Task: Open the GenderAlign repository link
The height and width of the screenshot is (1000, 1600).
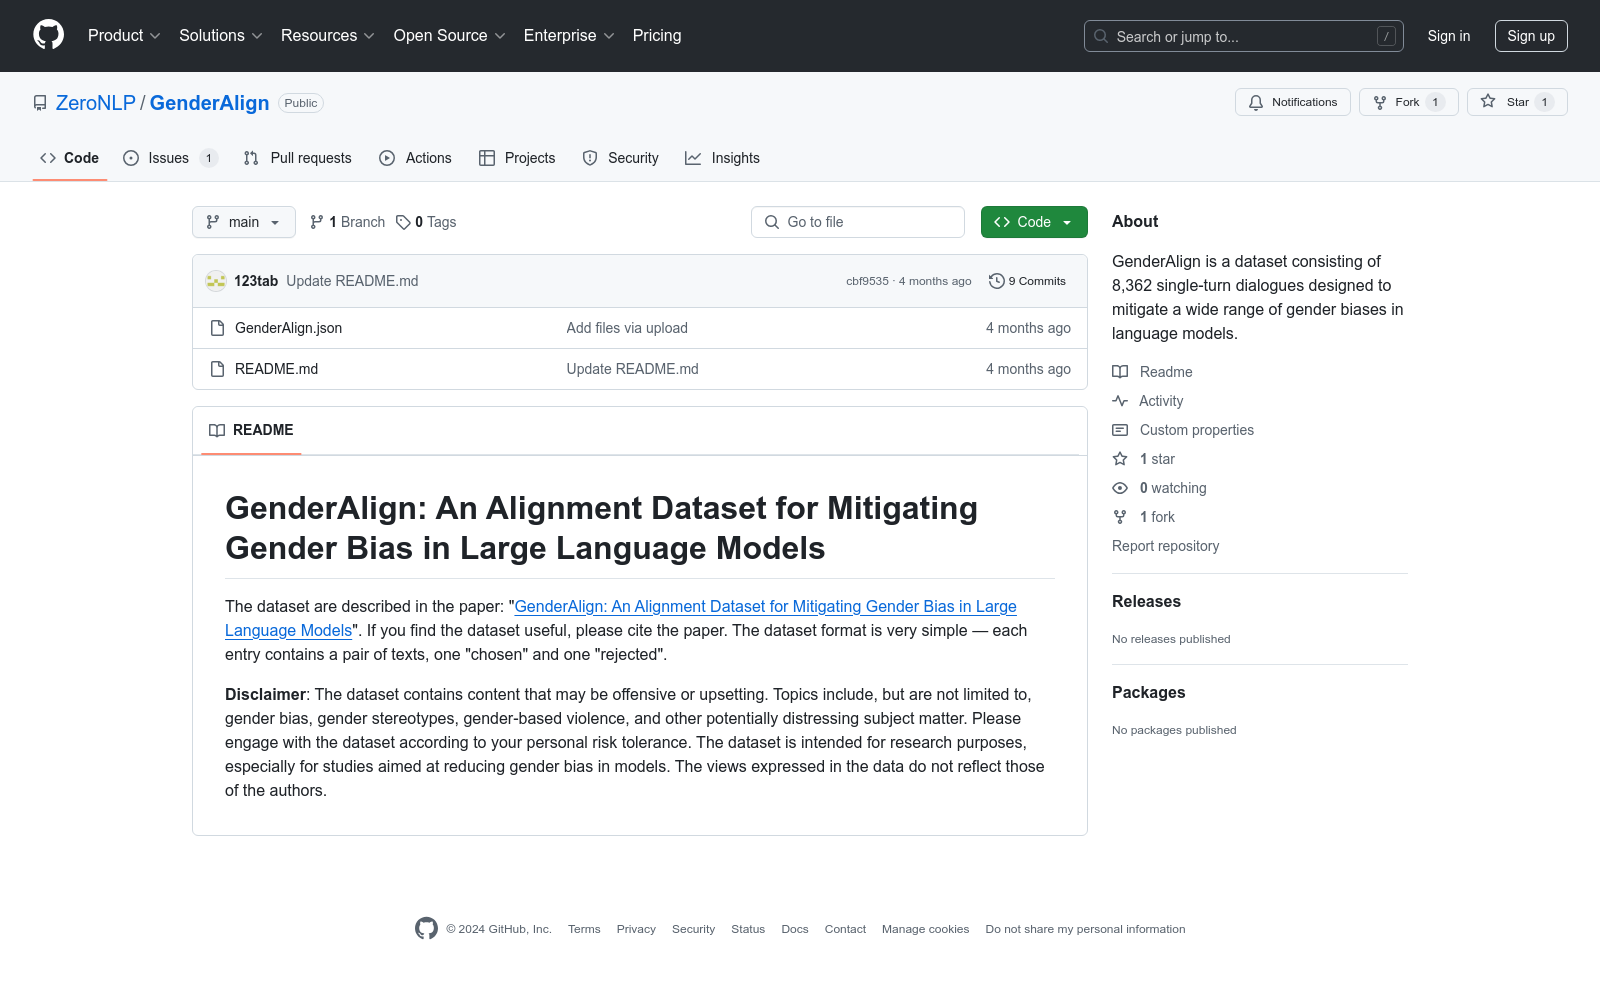Action: [x=209, y=103]
